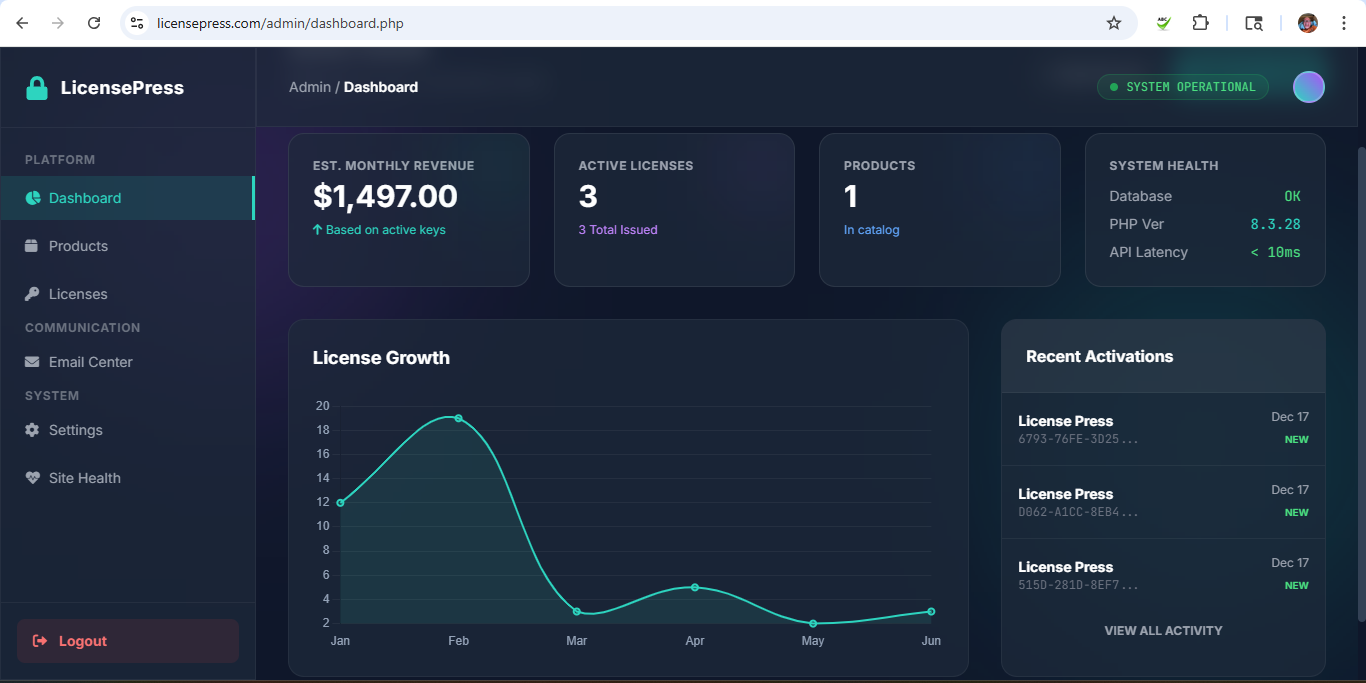Open the user avatar menu top right
Image resolution: width=1366 pixels, height=683 pixels.
click(x=1308, y=87)
